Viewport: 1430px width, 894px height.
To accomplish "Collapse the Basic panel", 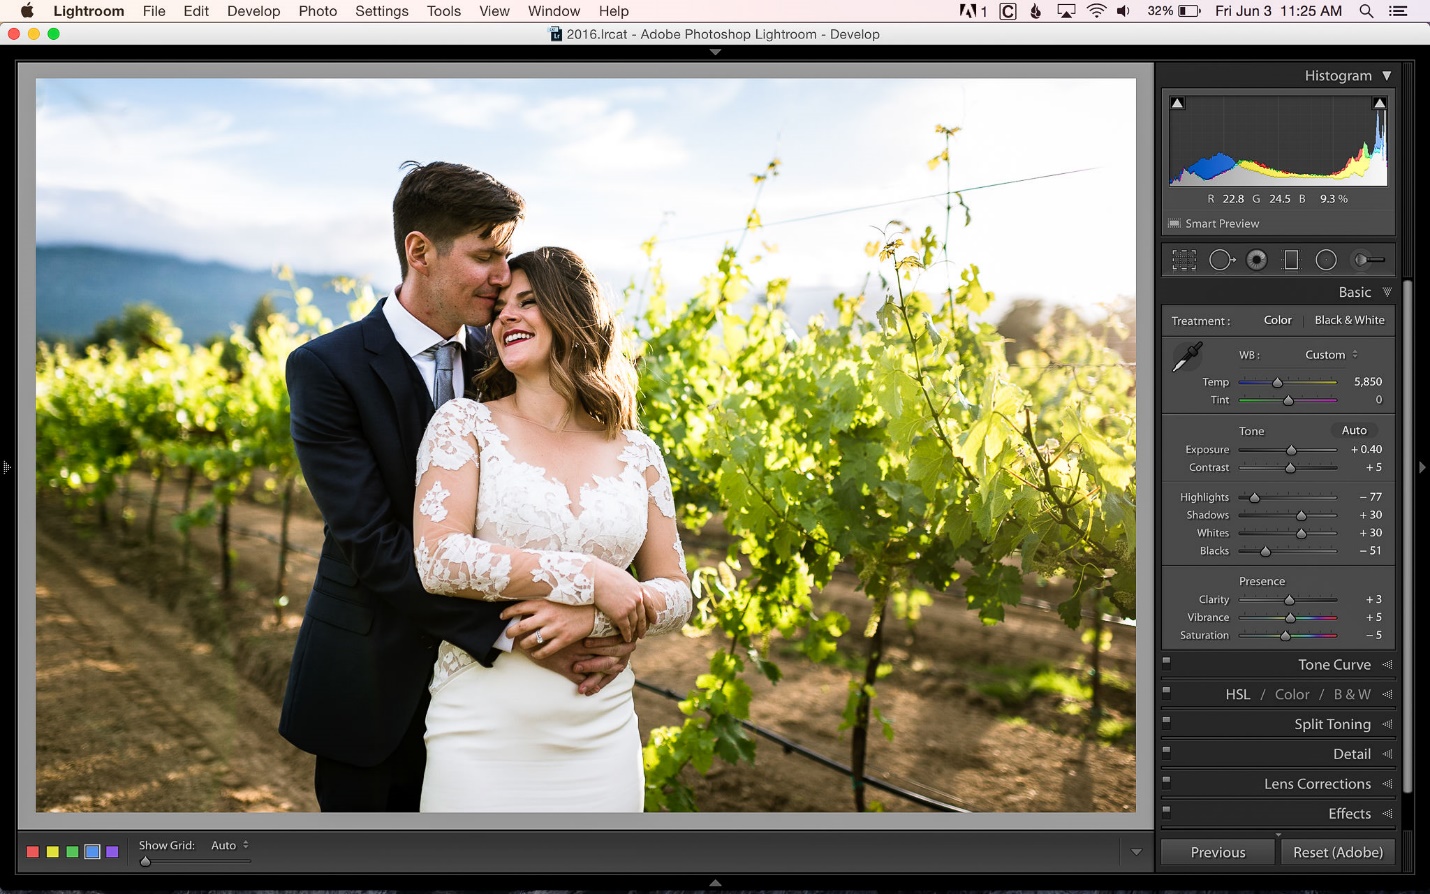I will [1387, 293].
